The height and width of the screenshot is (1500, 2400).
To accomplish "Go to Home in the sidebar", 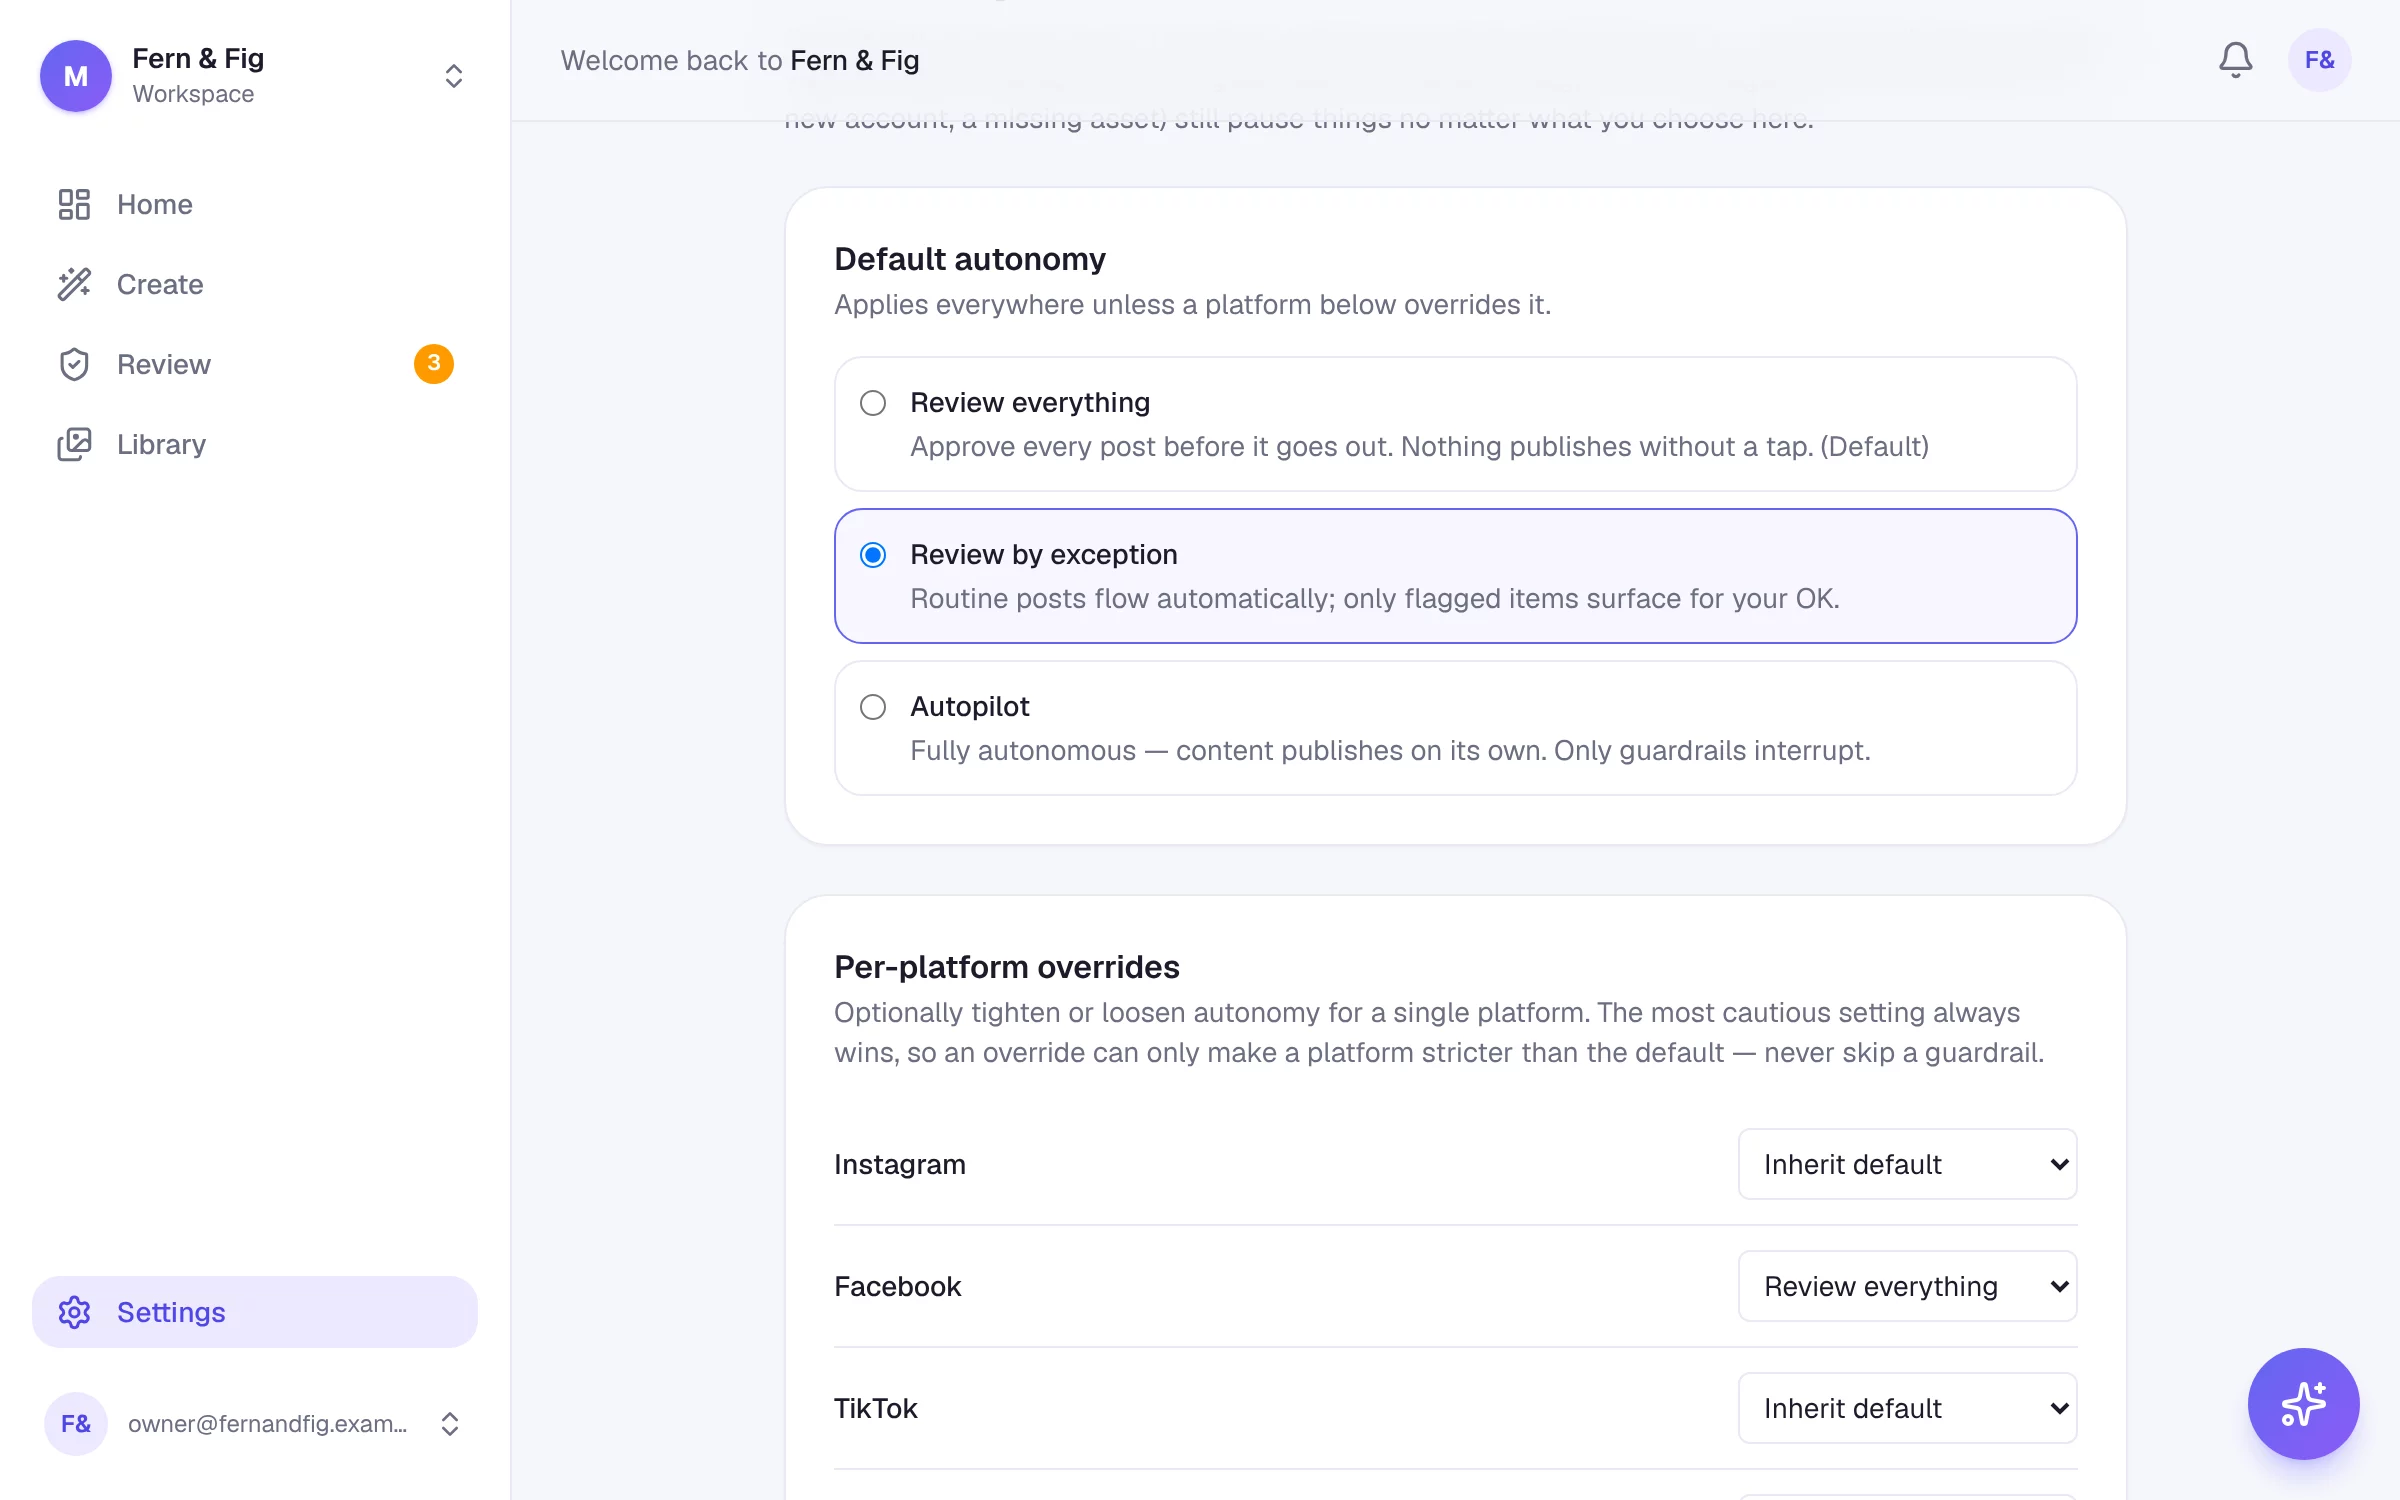I will (x=255, y=204).
